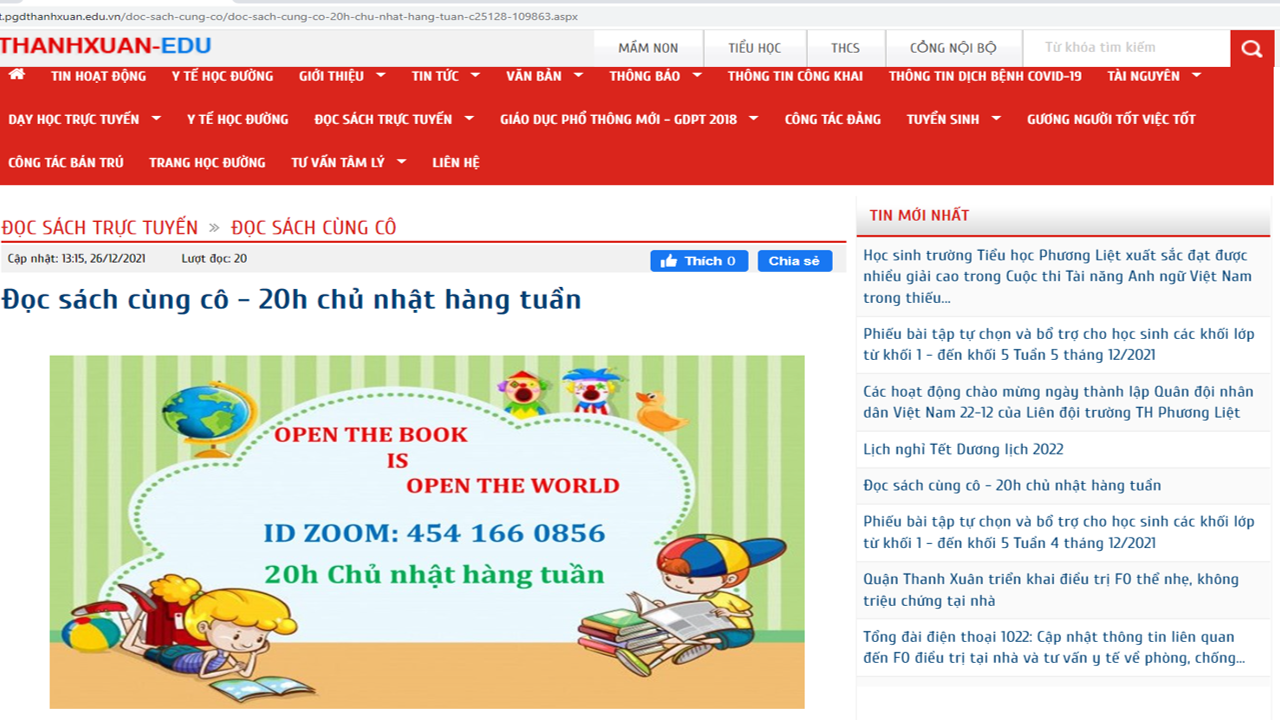Expand the GIÁO DỤC PHỔ THÔNG MỚI dropdown arrow

753,118
